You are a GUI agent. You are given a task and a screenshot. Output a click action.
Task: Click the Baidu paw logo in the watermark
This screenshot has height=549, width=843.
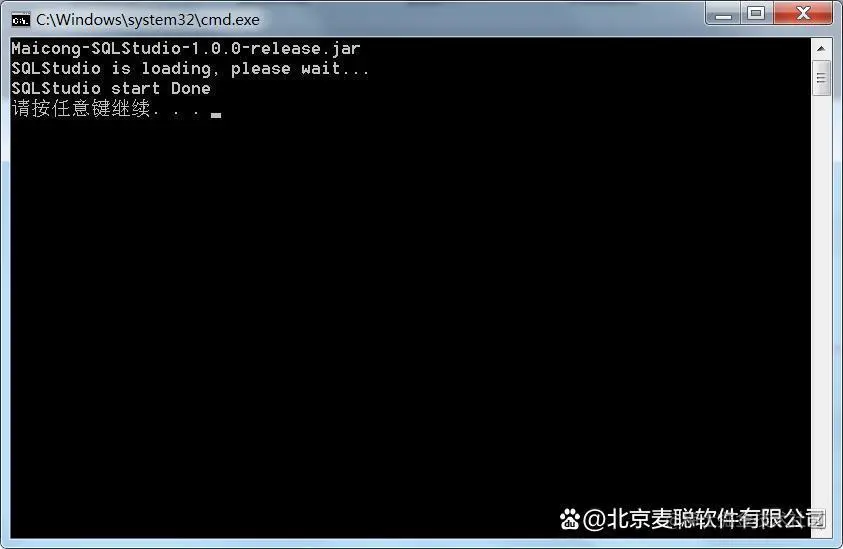click(x=569, y=519)
